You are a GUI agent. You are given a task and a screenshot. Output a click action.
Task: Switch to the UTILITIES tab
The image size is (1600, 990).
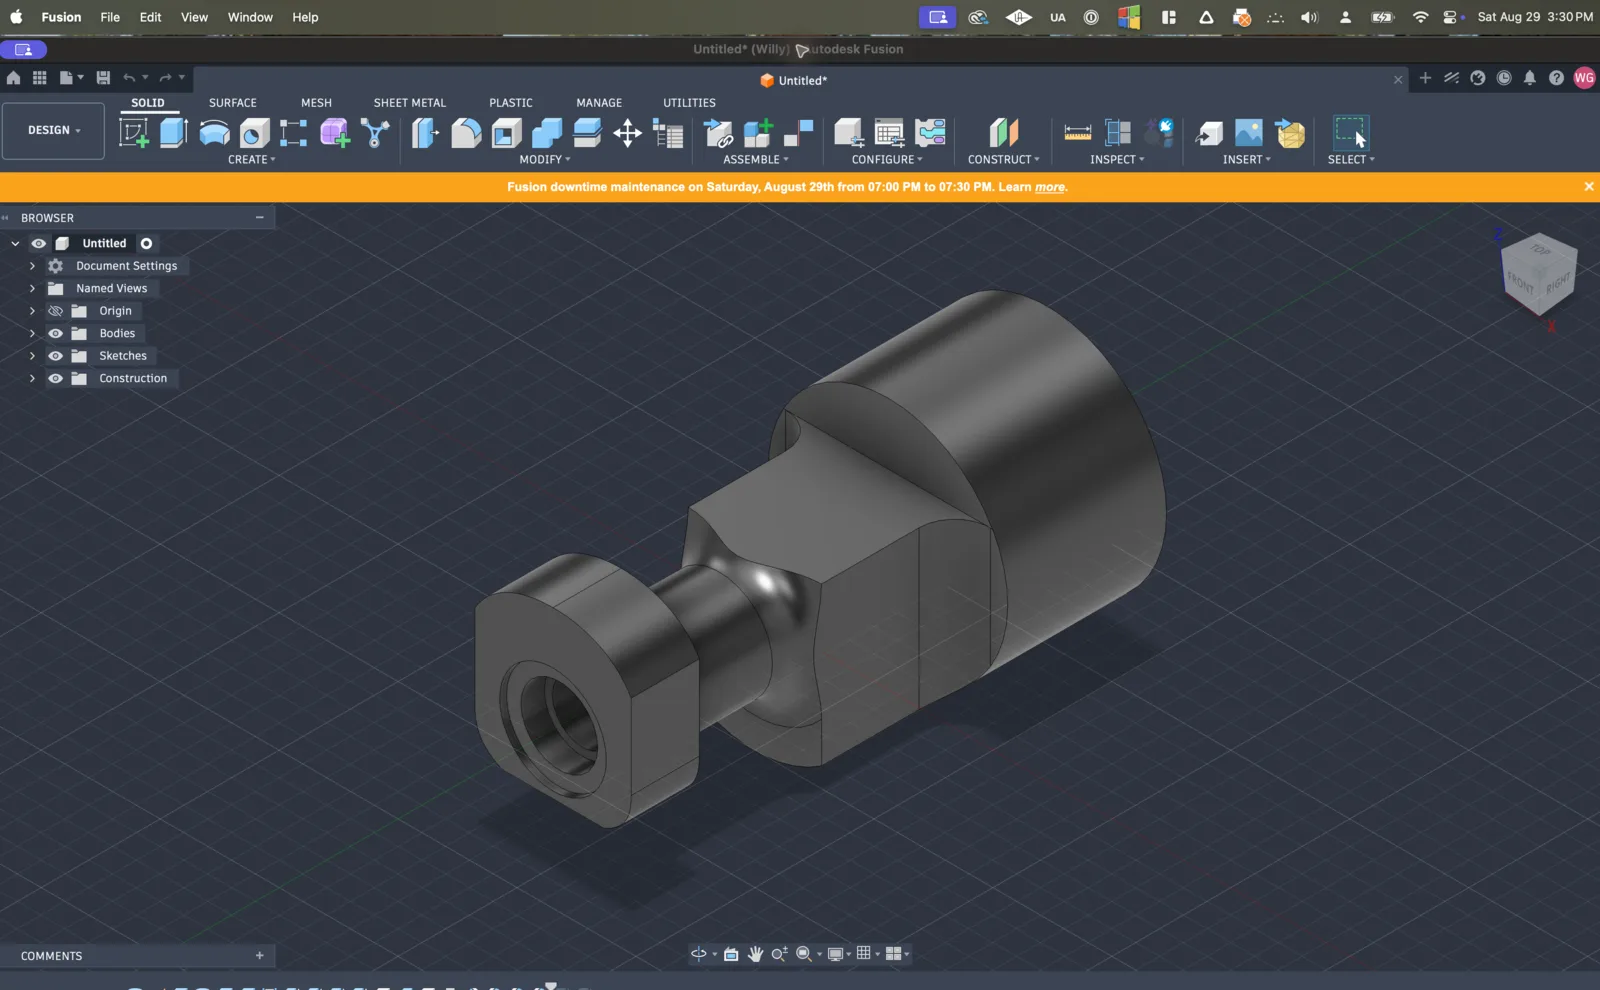689,102
